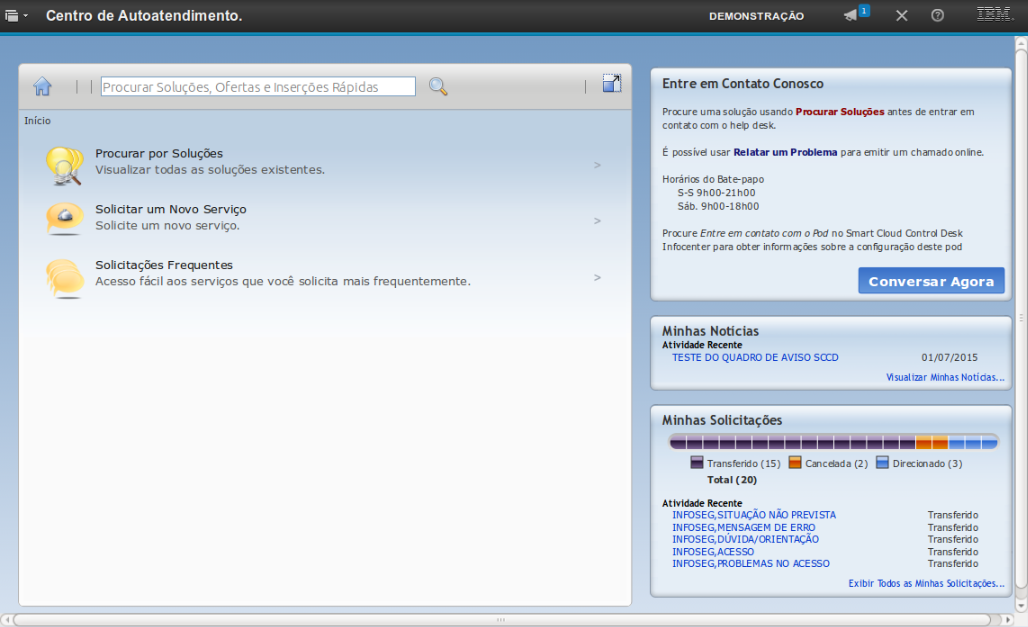Click the Home icon in the toolbar
The width and height of the screenshot is (1028, 627).
coord(42,87)
